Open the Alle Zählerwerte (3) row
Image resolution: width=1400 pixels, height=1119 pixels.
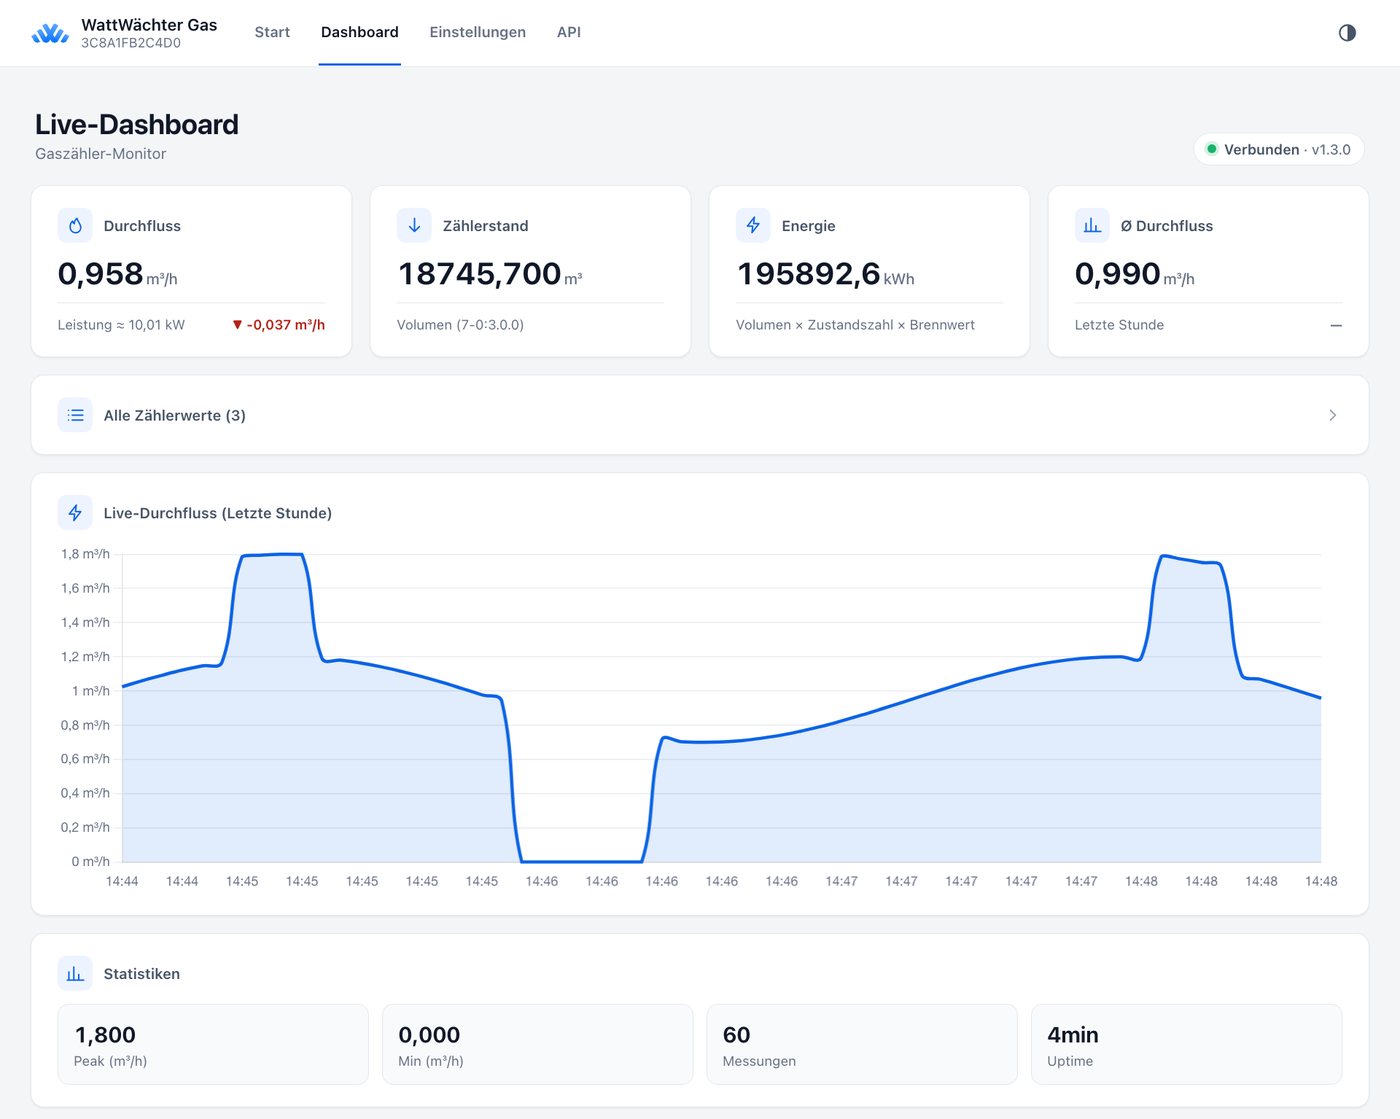700,415
